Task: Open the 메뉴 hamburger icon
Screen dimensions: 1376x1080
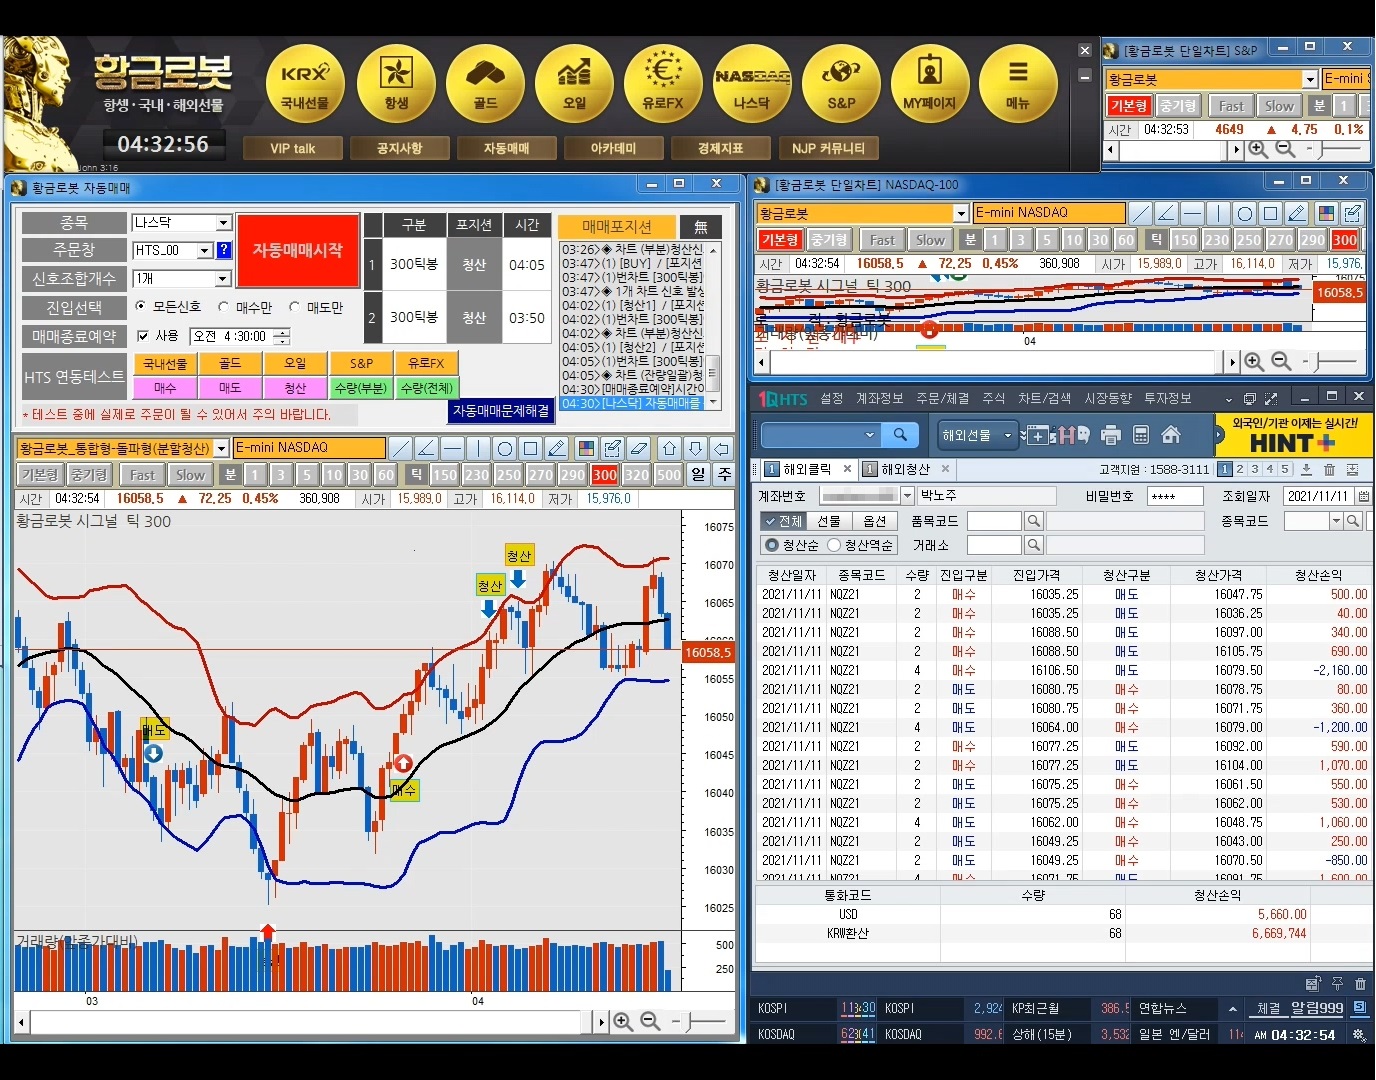Action: pos(1018,84)
